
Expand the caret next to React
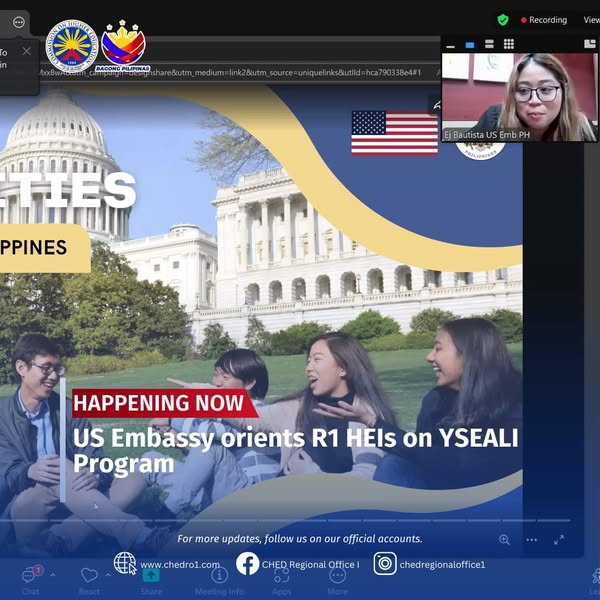tap(108, 575)
